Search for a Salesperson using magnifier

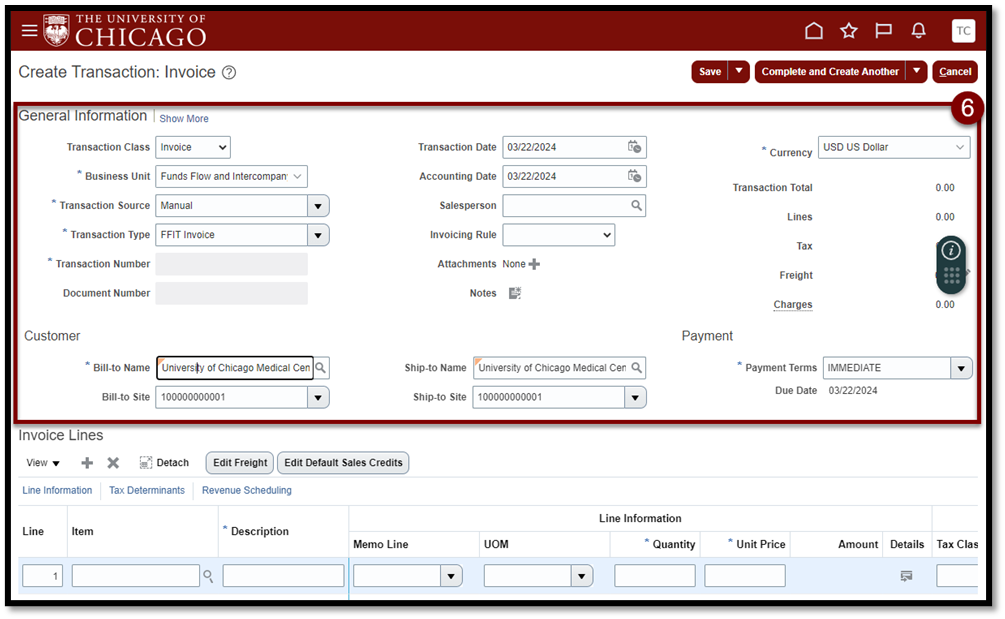pos(636,205)
